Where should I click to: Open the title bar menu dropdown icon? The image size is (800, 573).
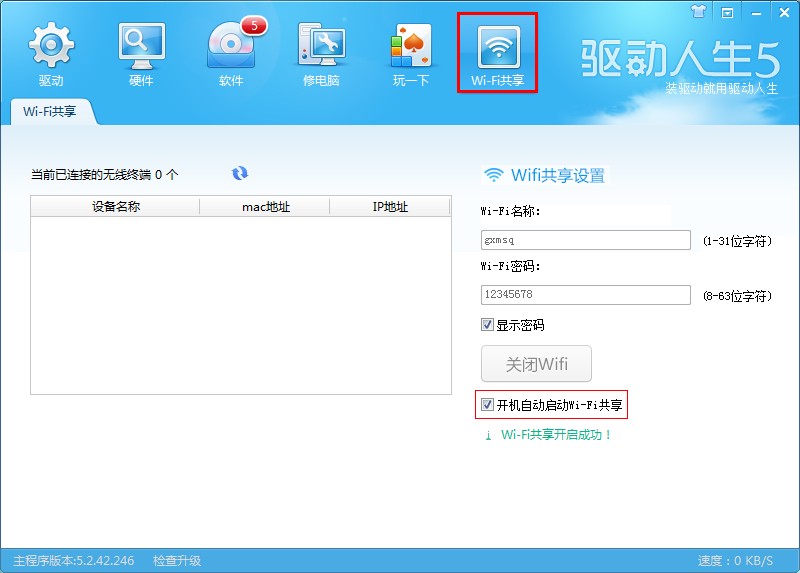(728, 13)
